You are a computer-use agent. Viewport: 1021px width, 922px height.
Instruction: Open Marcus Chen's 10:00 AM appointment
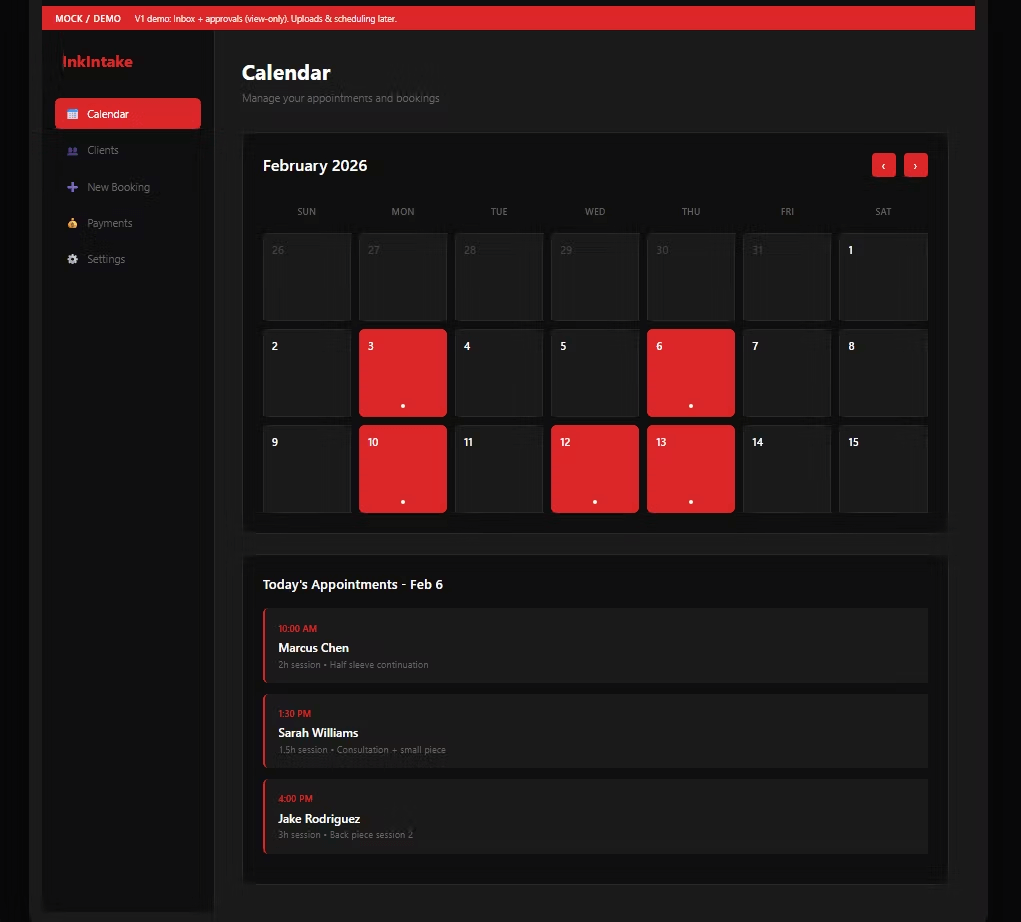(595, 646)
